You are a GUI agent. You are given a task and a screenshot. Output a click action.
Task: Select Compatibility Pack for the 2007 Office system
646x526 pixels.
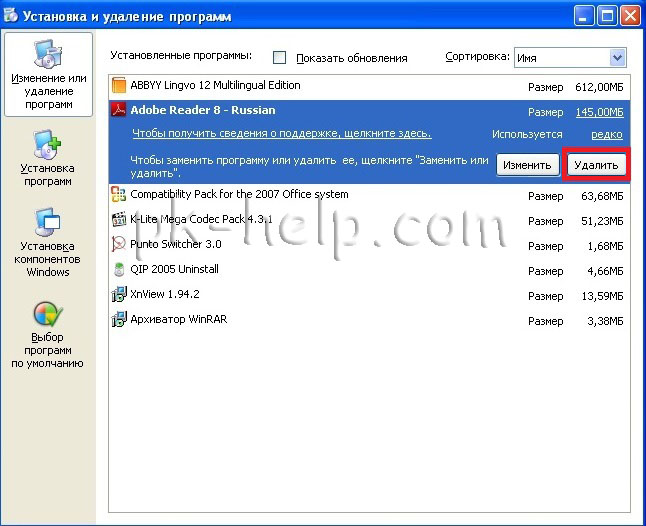(x=369, y=196)
